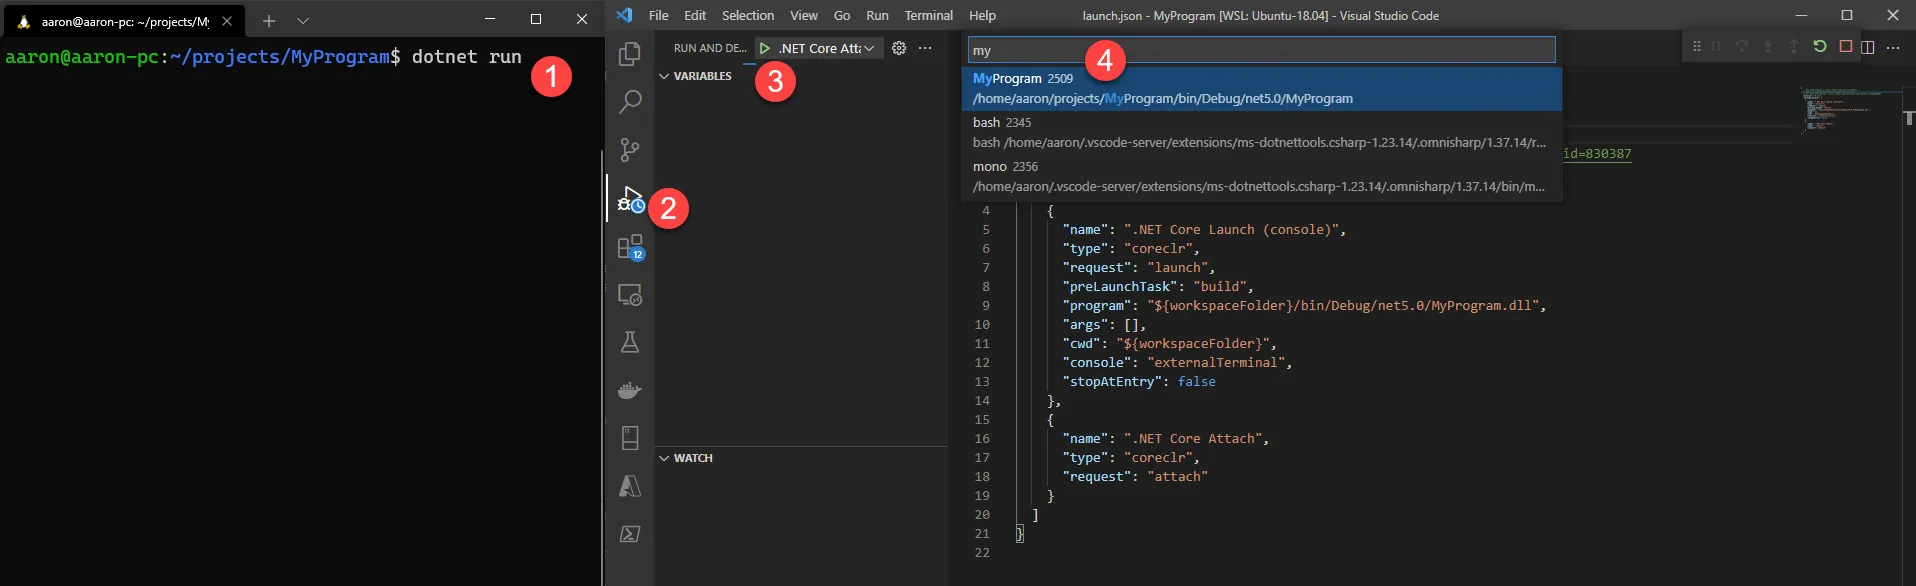Screen dimensions: 1916x586
Task: Pause execution in debug toolbar
Action: click(x=1716, y=47)
